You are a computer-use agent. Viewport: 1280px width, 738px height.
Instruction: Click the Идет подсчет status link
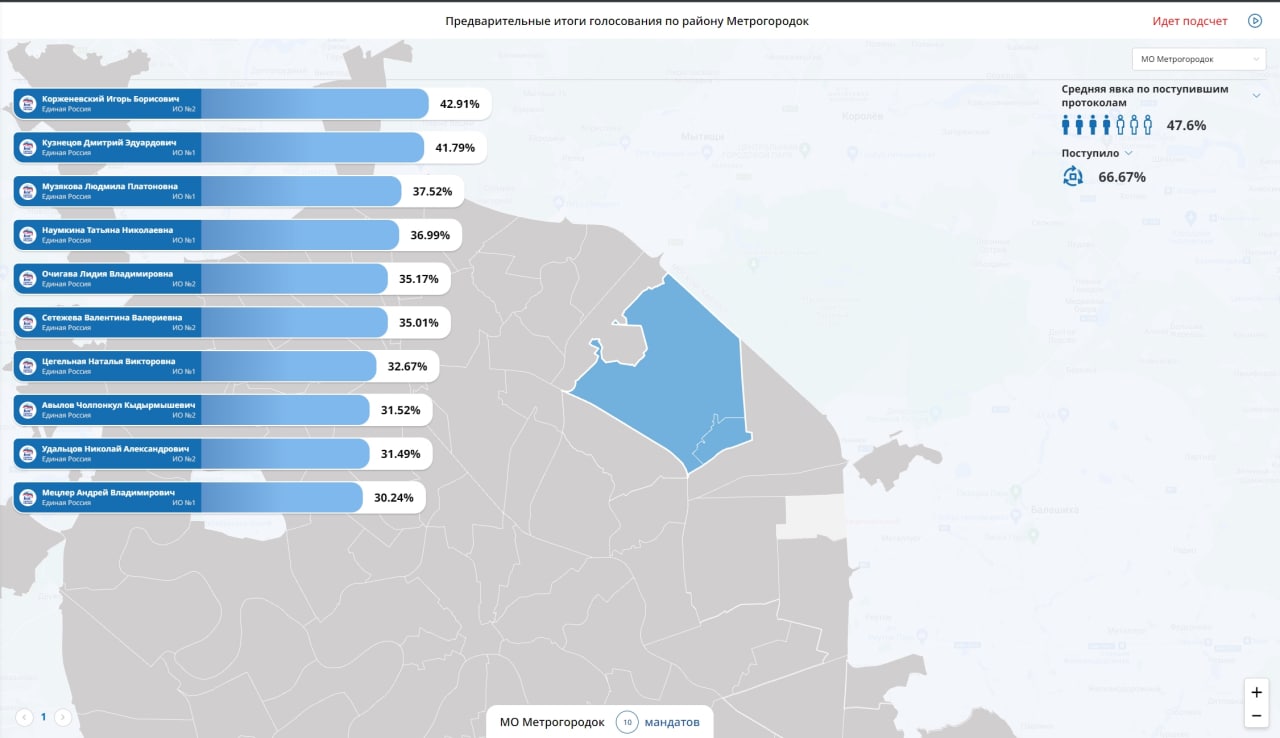click(1190, 21)
